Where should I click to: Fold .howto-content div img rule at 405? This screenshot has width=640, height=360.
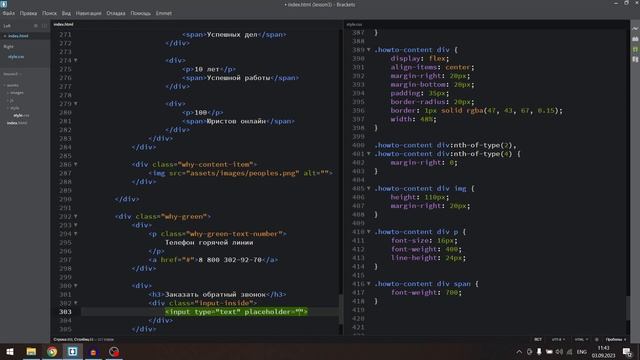click(x=369, y=189)
